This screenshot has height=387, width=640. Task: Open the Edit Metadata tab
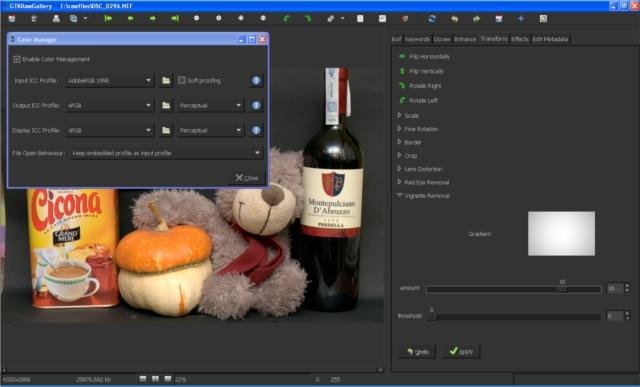pyautogui.click(x=550, y=39)
